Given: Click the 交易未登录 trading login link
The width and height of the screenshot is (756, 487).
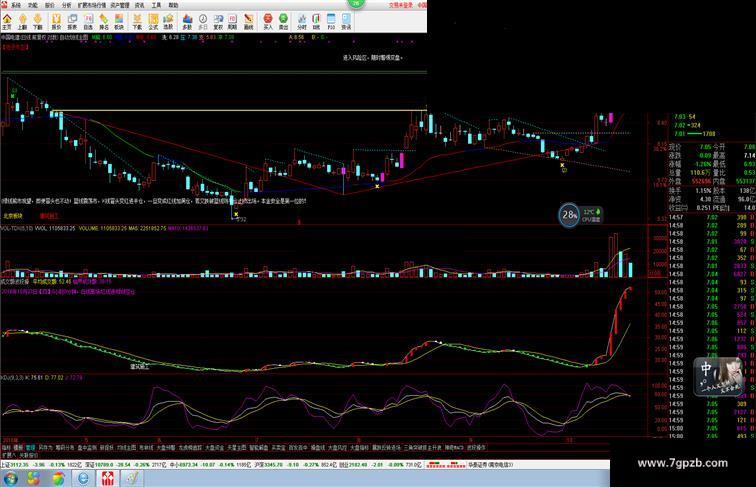Looking at the screenshot, I should (401, 5).
